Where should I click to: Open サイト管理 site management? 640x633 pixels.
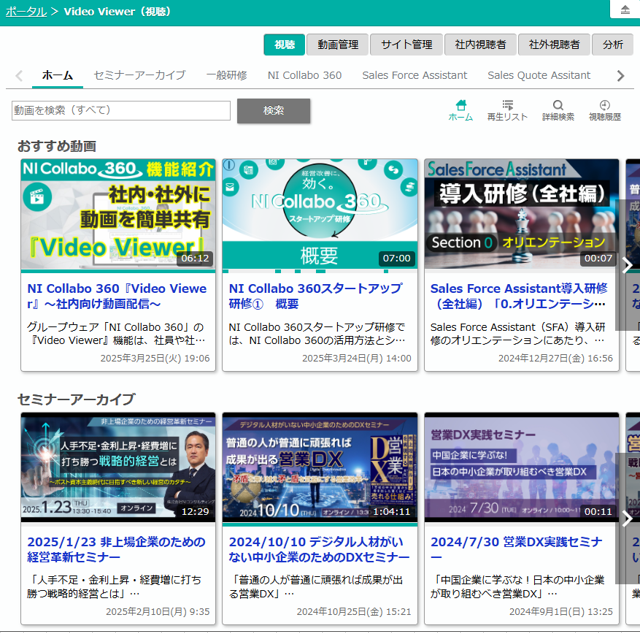pos(406,44)
